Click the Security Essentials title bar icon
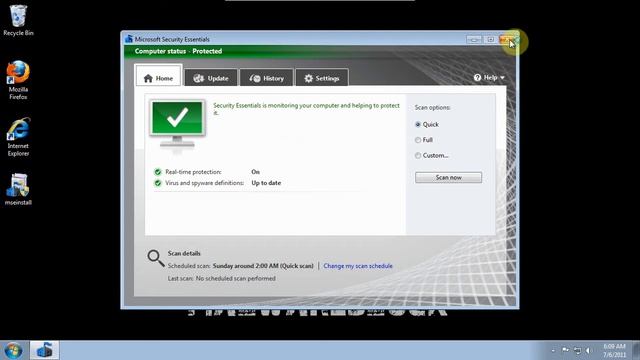Image resolution: width=640 pixels, height=360 pixels. 129,39
